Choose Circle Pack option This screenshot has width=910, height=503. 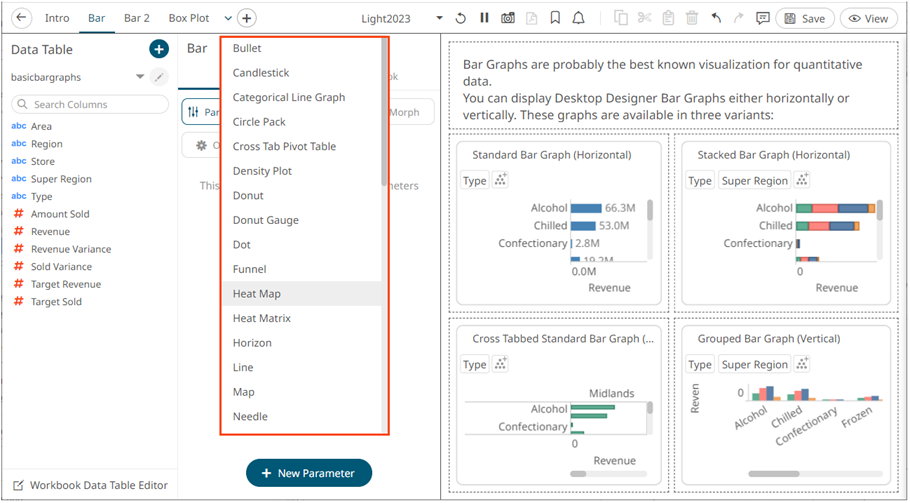[x=302, y=122]
